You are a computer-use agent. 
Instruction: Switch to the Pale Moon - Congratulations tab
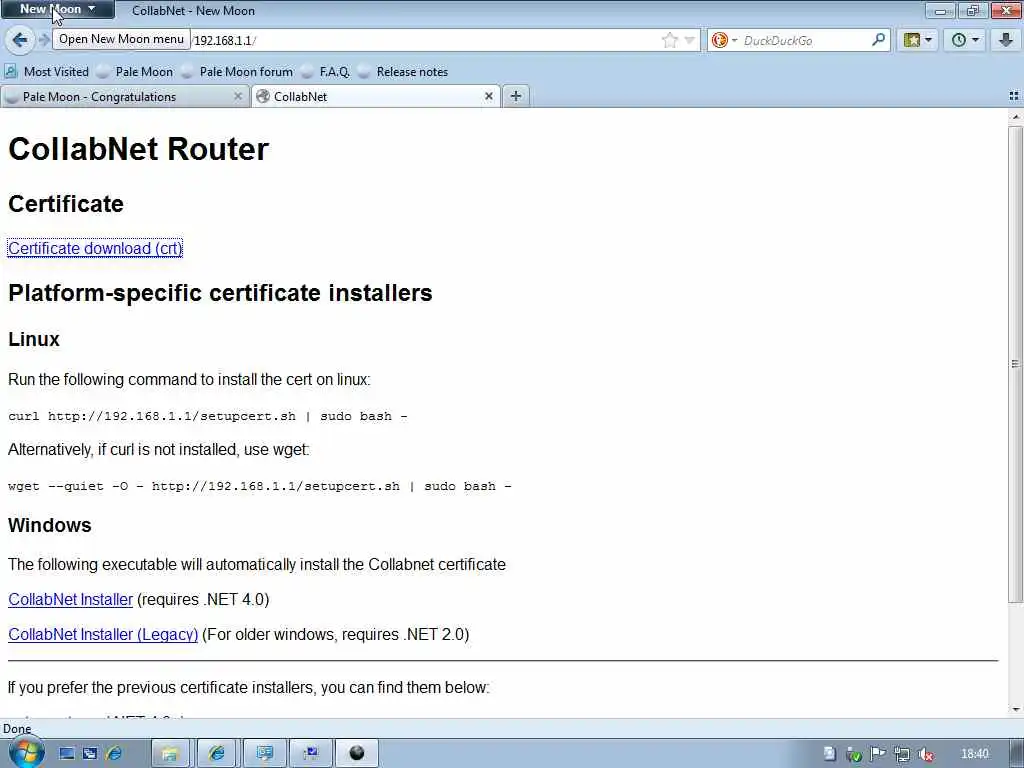[118, 97]
